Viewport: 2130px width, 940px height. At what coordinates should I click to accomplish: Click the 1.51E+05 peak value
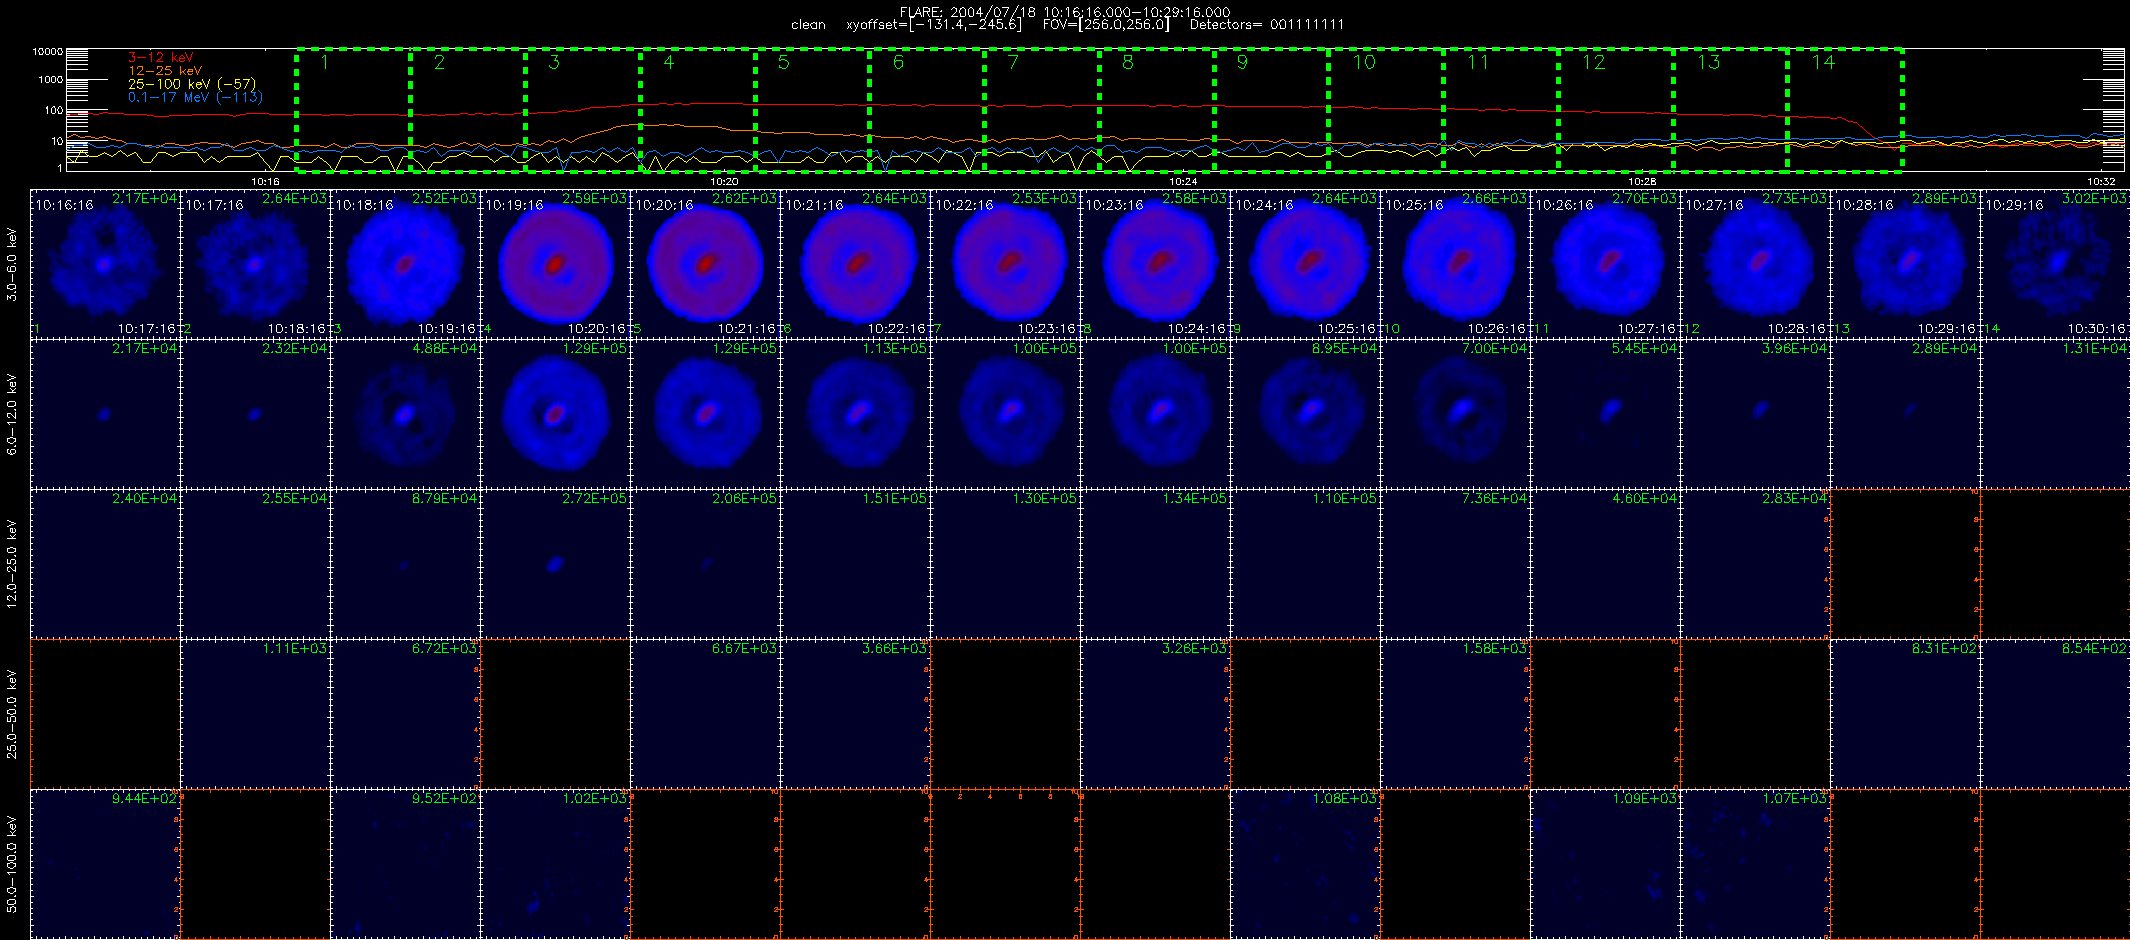click(x=894, y=498)
